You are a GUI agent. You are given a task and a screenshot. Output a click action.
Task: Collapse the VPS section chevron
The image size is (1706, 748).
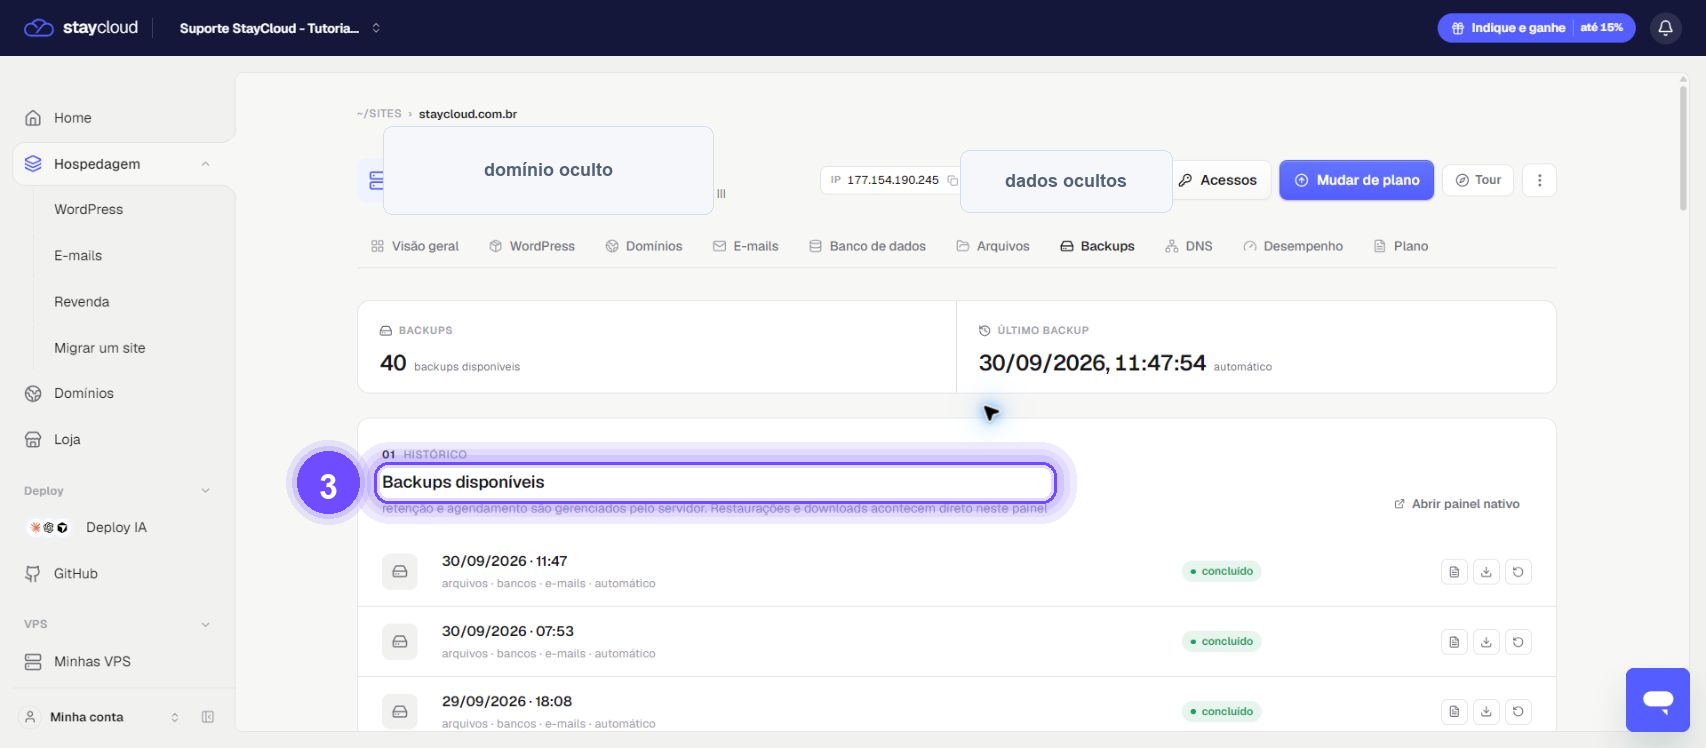[x=205, y=624]
